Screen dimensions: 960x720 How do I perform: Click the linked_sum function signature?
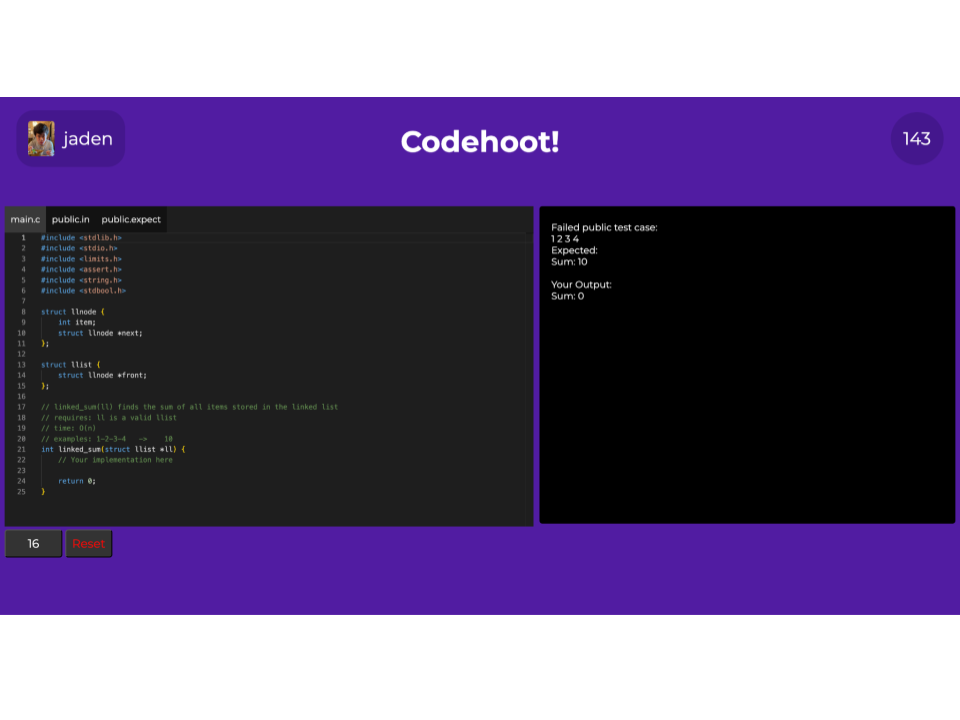point(113,449)
